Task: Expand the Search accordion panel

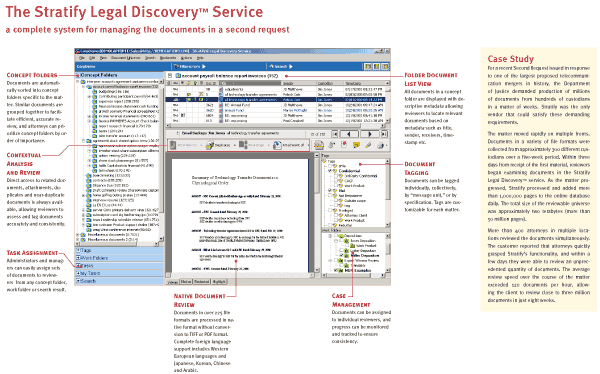Action: pos(119,281)
